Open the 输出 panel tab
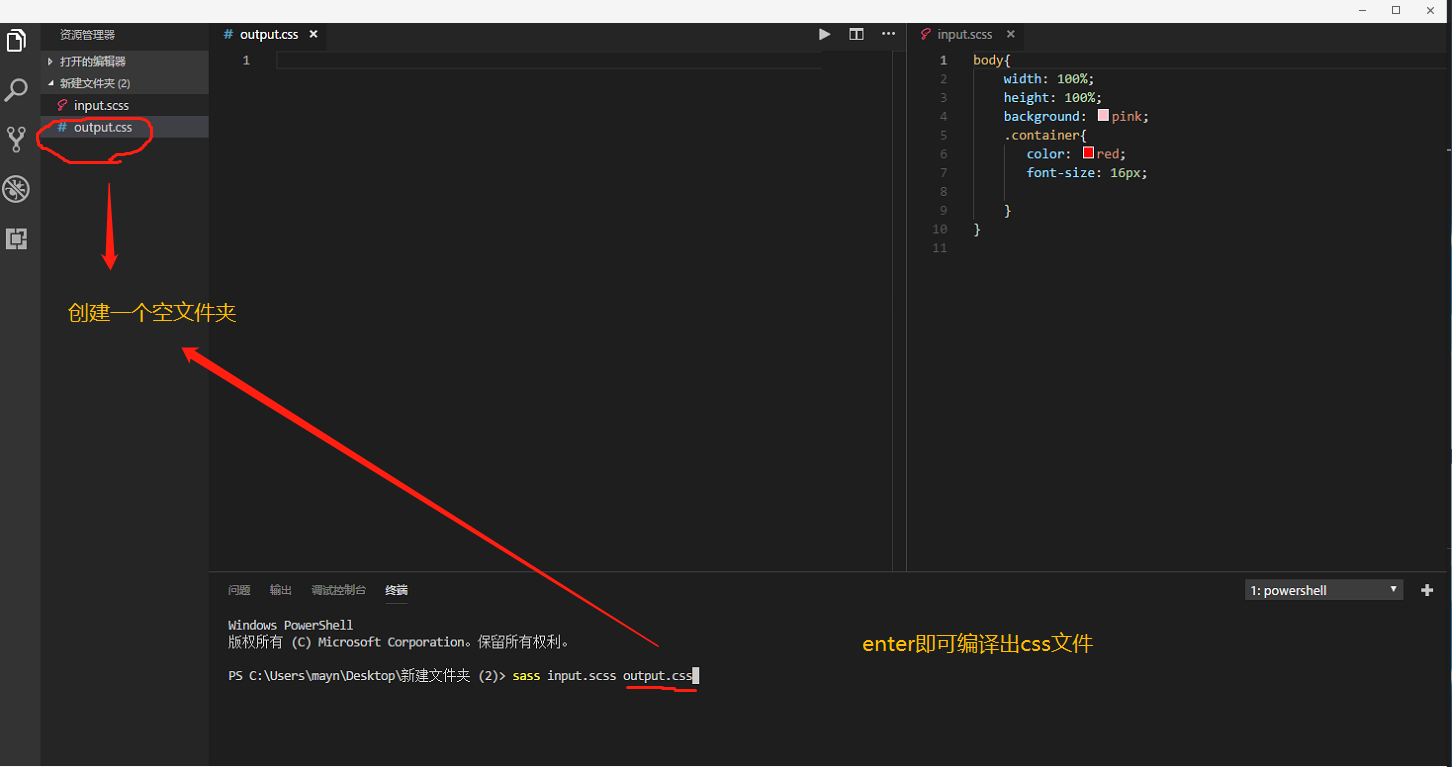Image resolution: width=1452 pixels, height=767 pixels. (281, 590)
